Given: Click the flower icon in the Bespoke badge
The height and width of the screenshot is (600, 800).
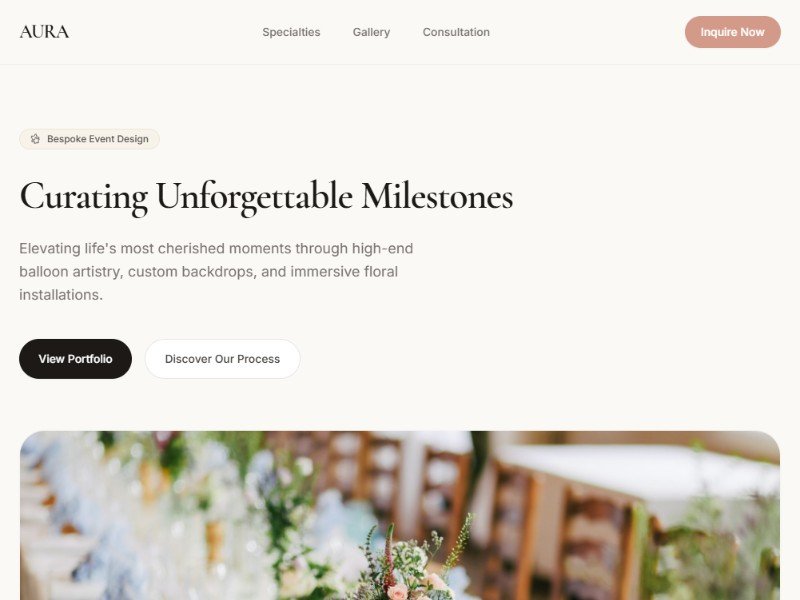Looking at the screenshot, I should click(35, 139).
